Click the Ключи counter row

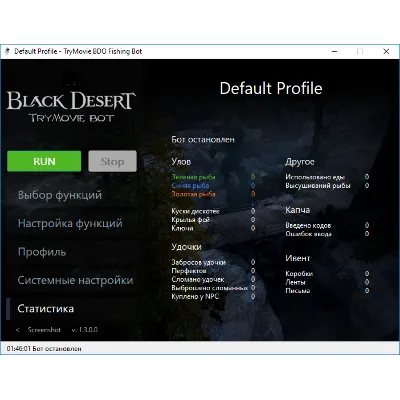213,228
